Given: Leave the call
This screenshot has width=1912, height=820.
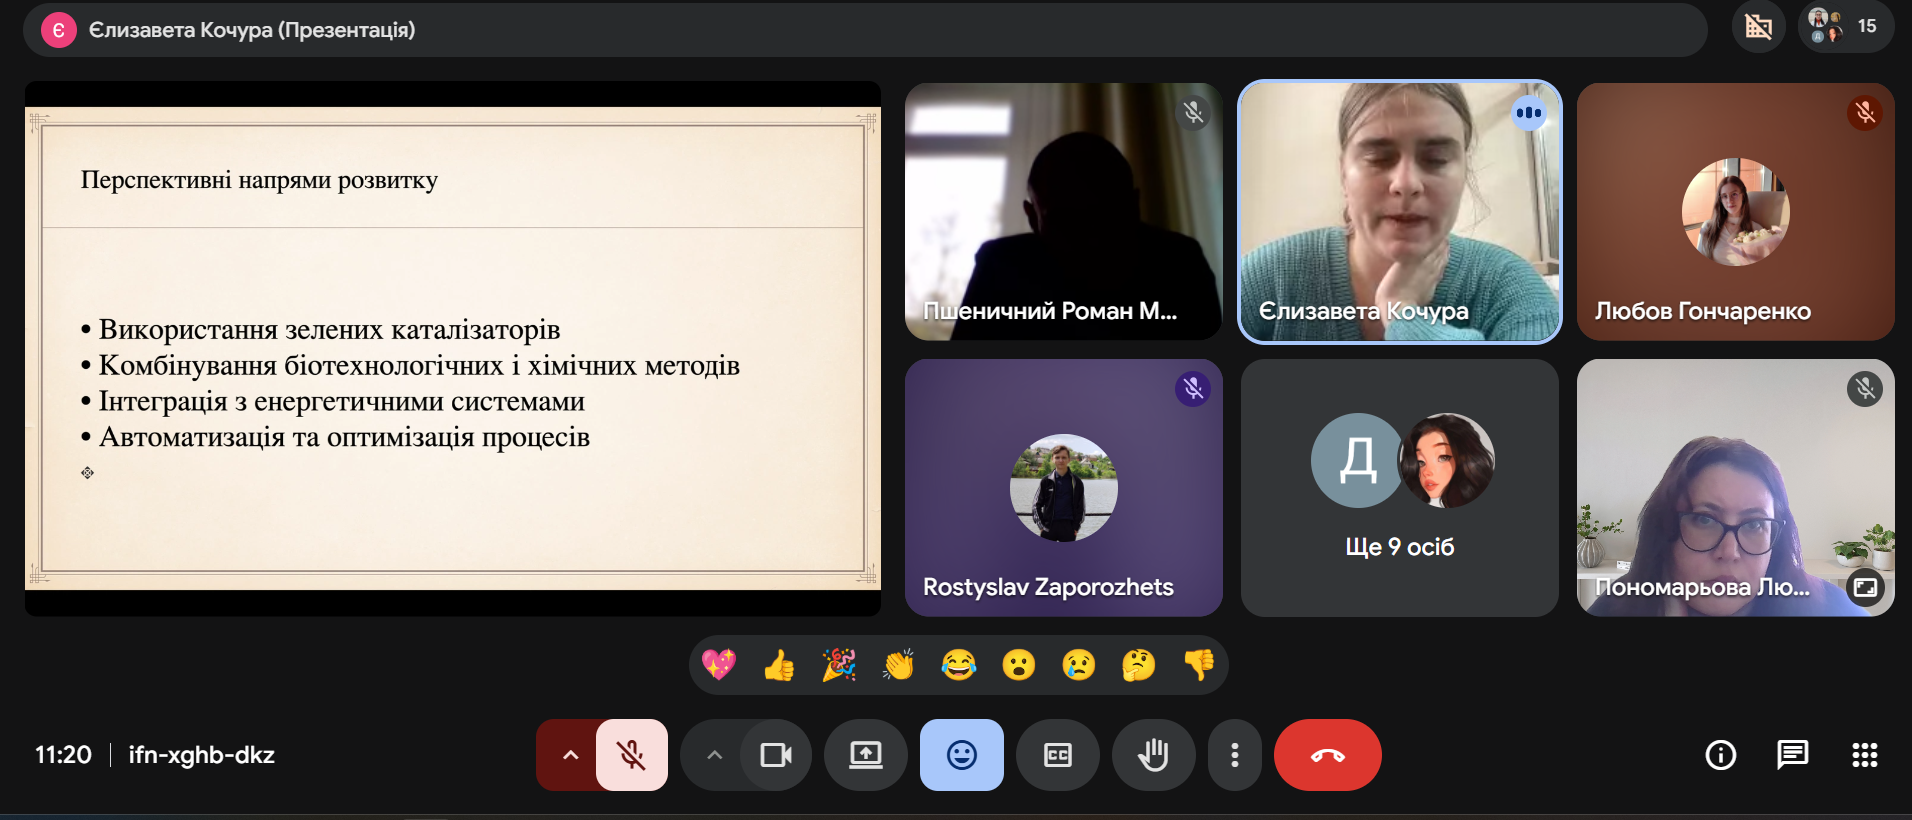Looking at the screenshot, I should point(1327,755).
